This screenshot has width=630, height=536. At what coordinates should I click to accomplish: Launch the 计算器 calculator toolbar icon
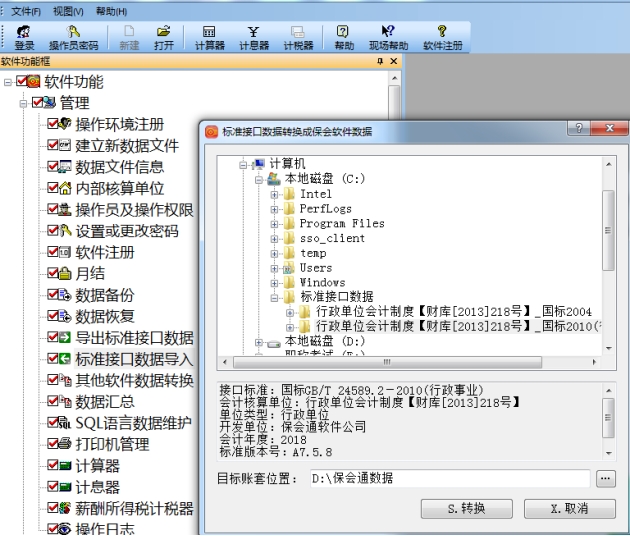(x=209, y=37)
